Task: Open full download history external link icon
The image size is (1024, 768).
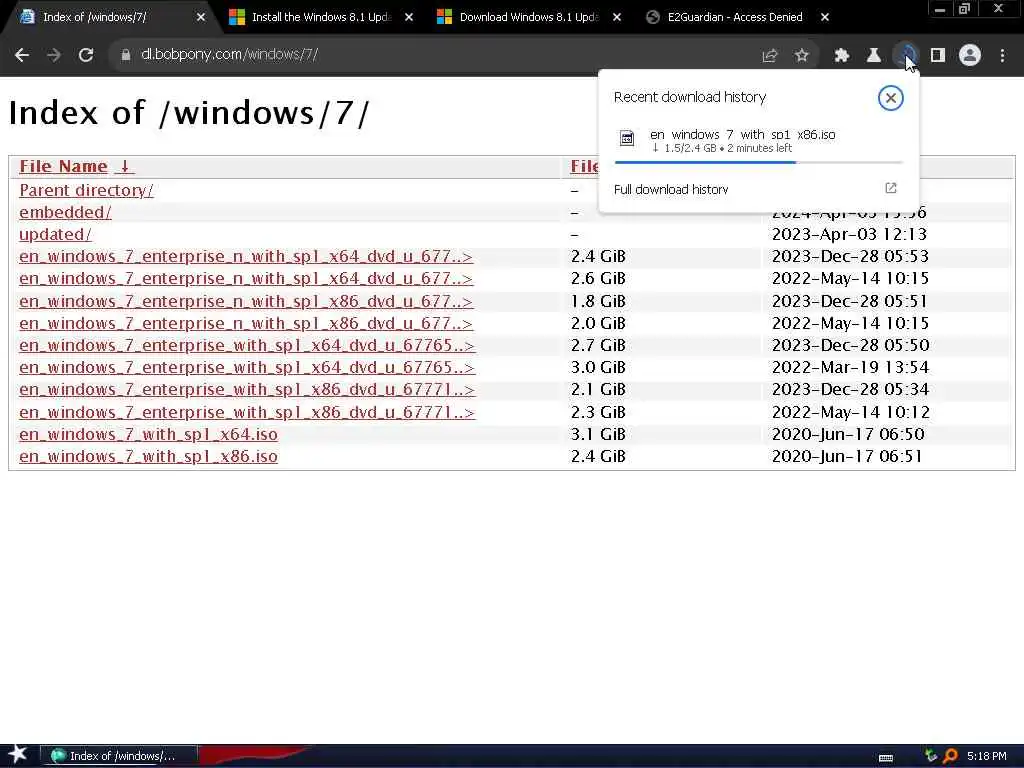Action: (x=891, y=188)
